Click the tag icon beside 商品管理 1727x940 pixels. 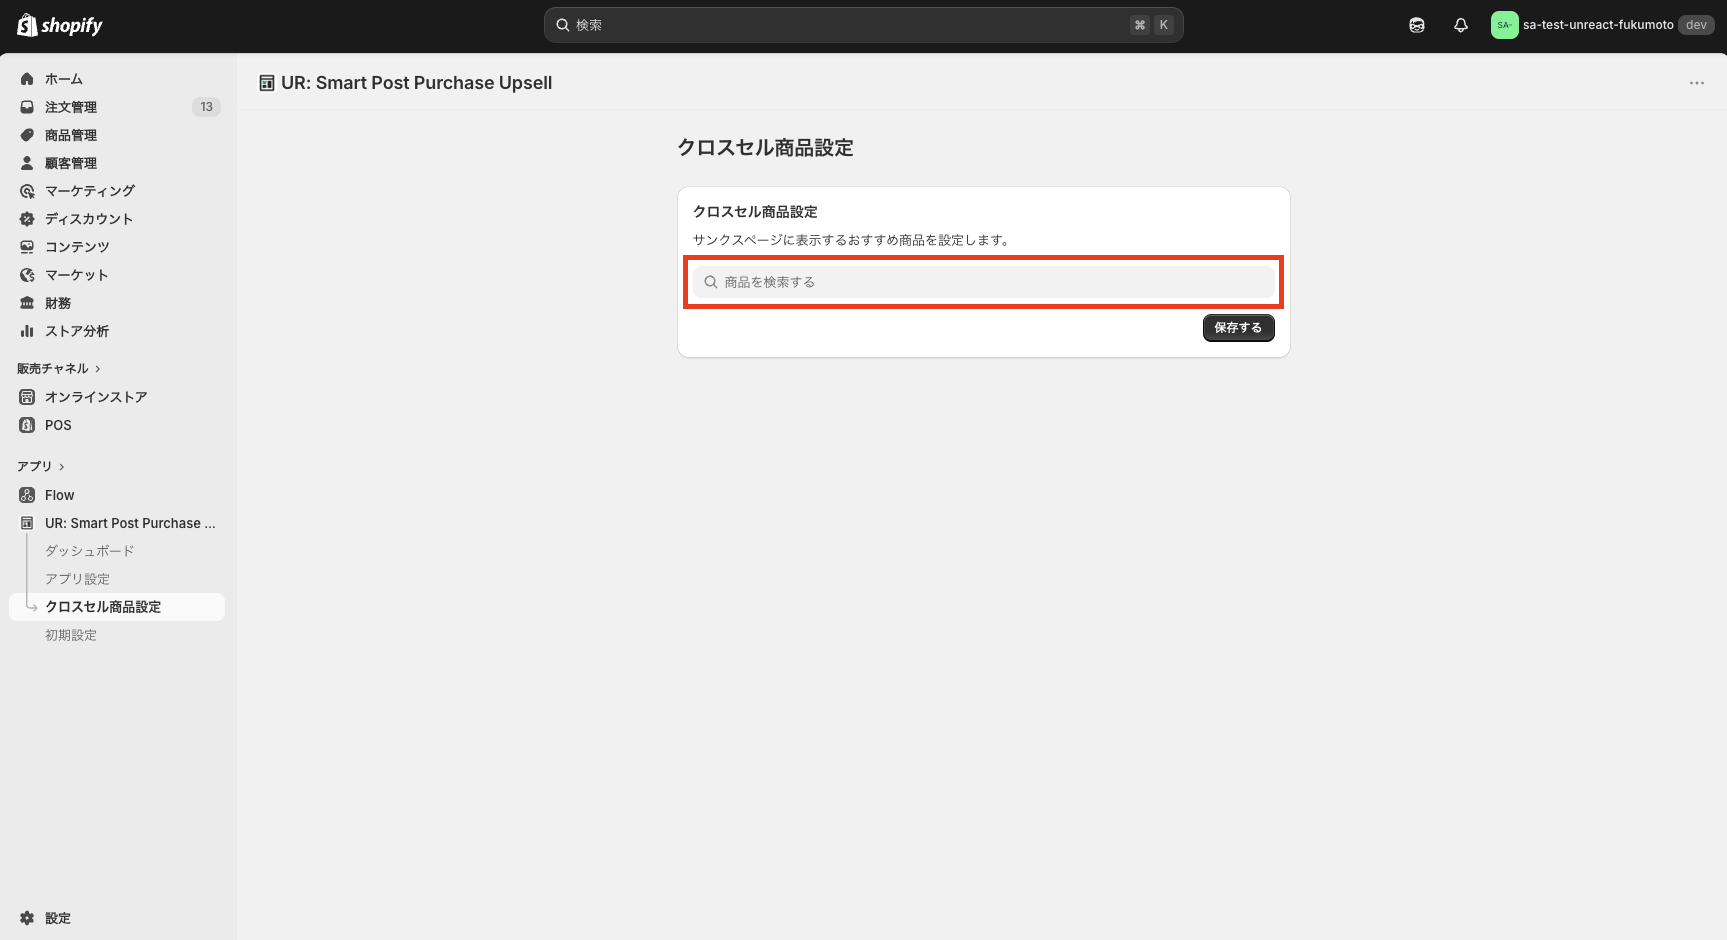[27, 135]
